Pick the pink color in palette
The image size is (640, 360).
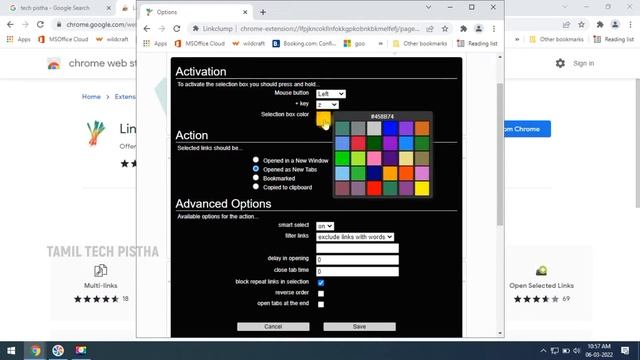click(374, 158)
